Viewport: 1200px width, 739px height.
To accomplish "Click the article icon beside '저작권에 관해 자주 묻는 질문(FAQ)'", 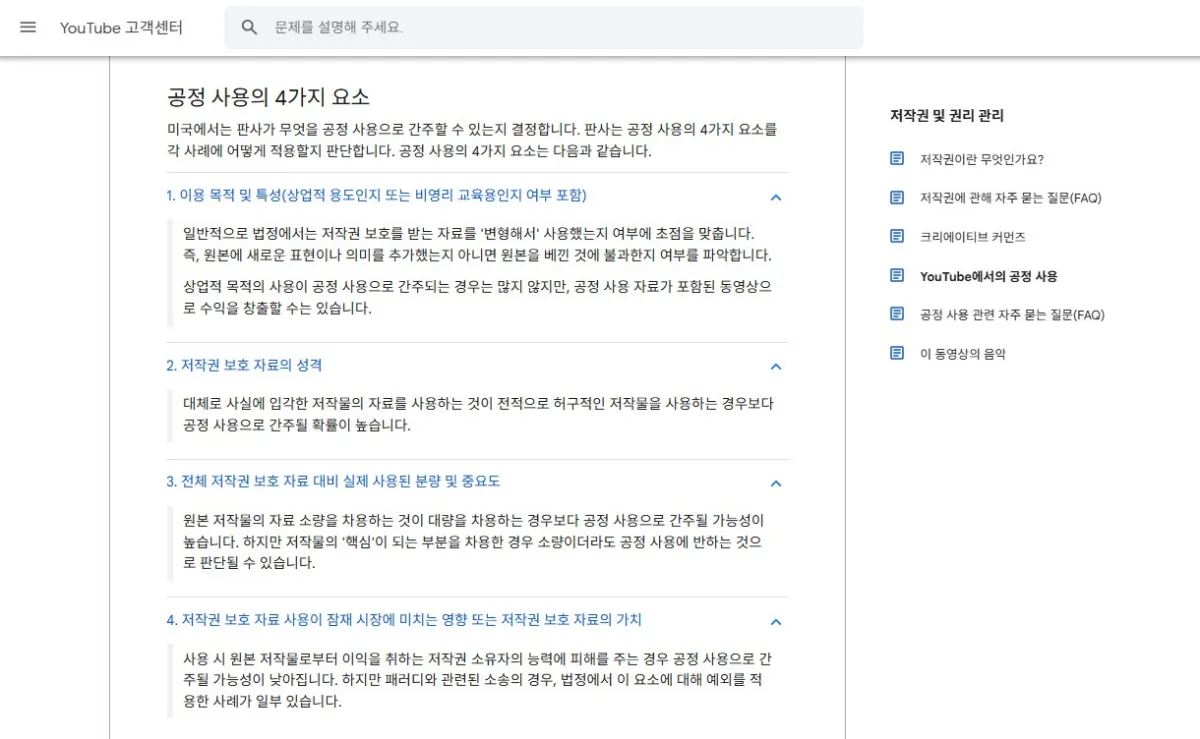I will click(895, 197).
